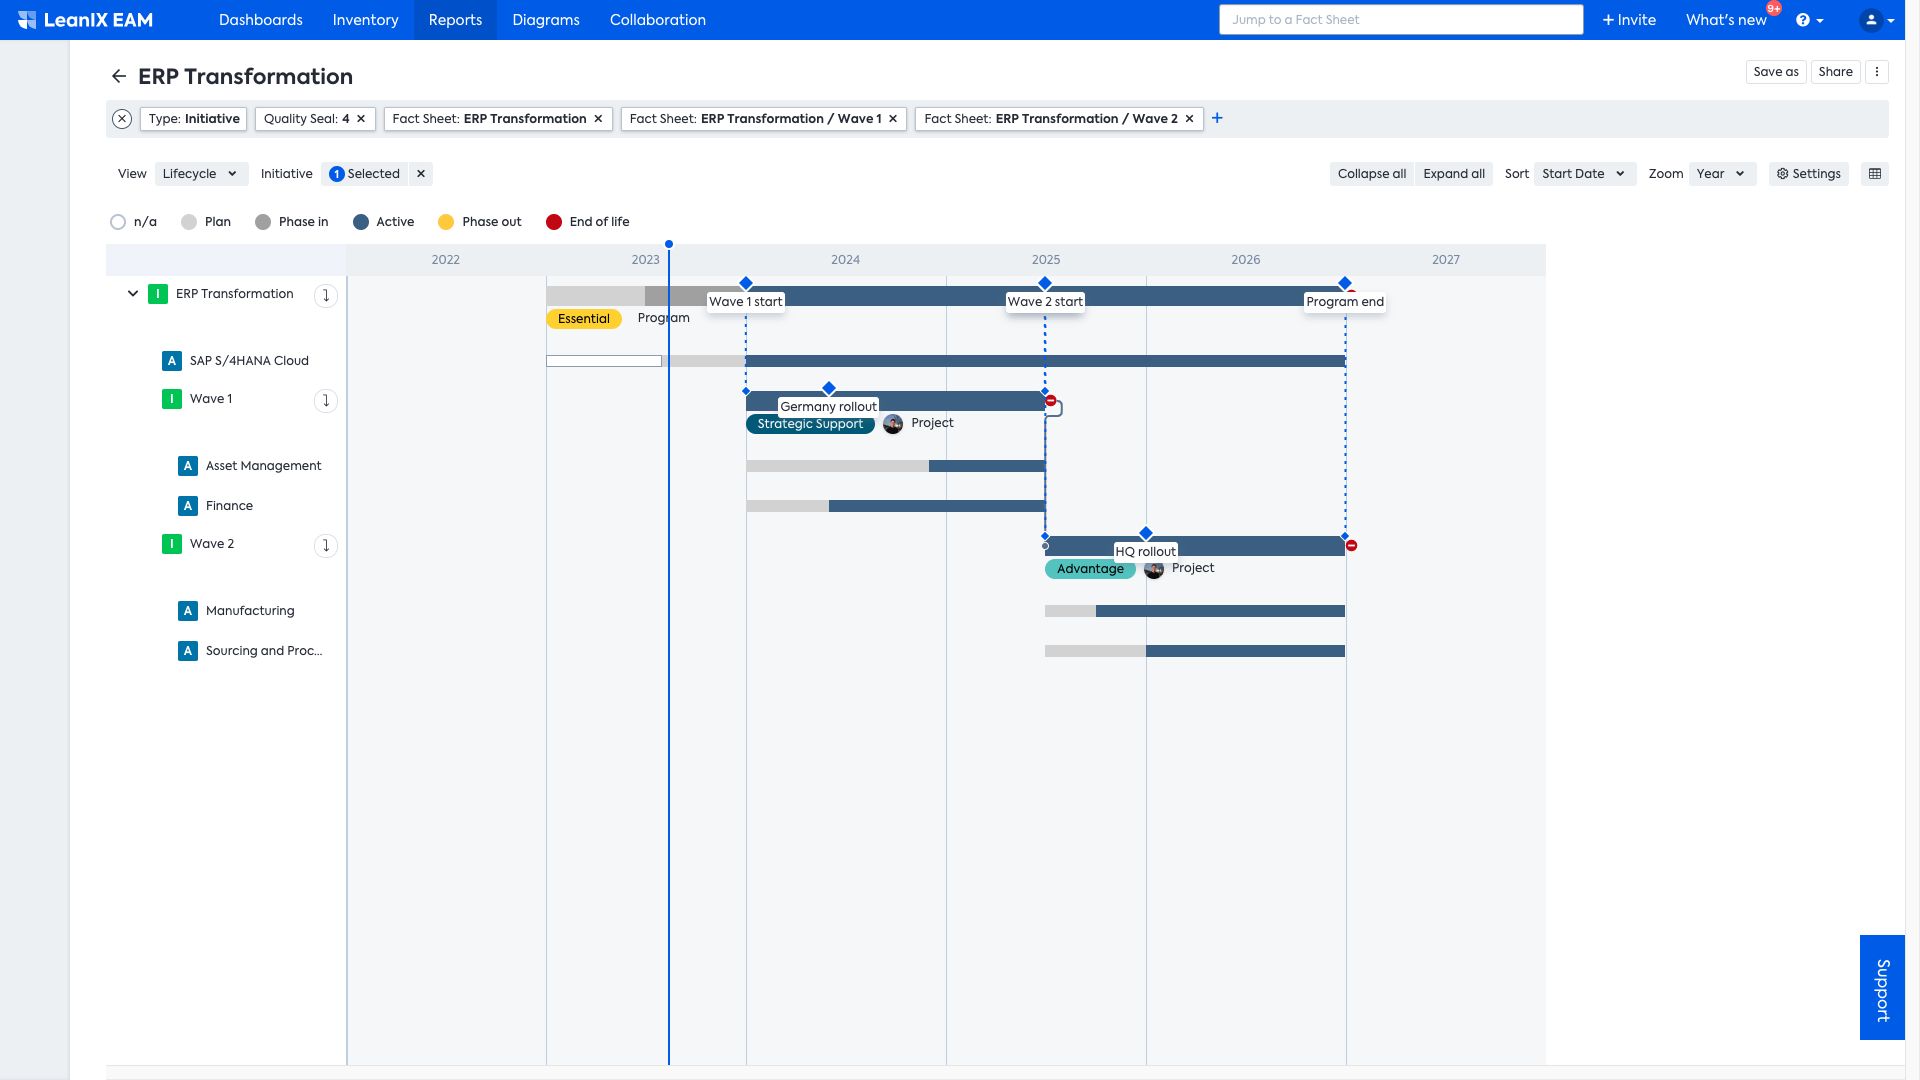The image size is (1920, 1080).
Task: Open the three-dot more options menu
Action: [1877, 72]
